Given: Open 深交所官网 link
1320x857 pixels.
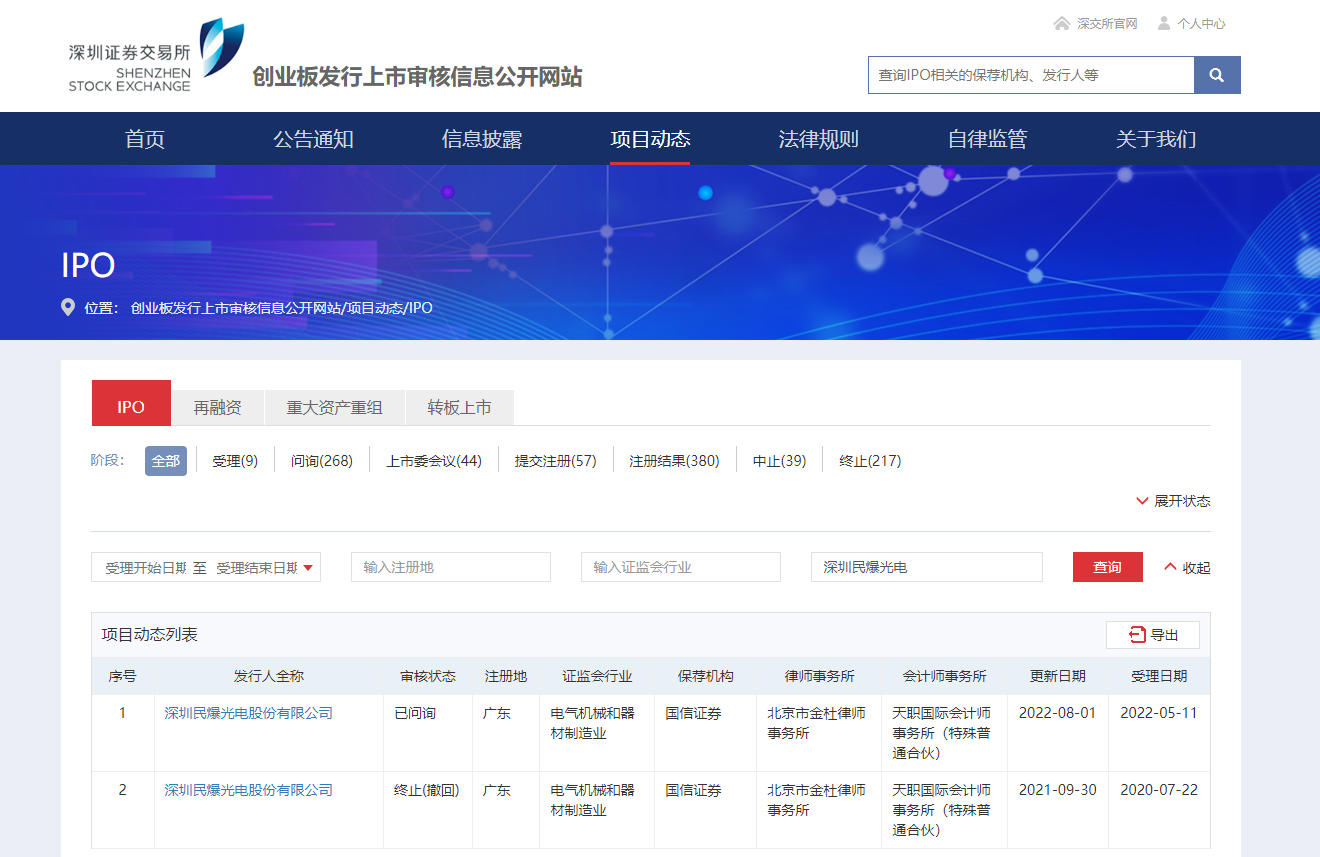Looking at the screenshot, I should 1107,23.
